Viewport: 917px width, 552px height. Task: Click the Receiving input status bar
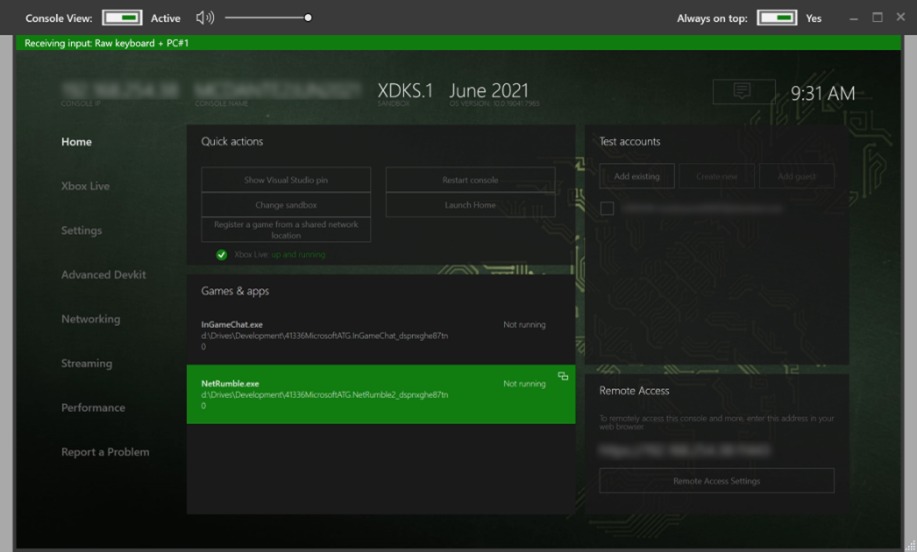tap(458, 43)
